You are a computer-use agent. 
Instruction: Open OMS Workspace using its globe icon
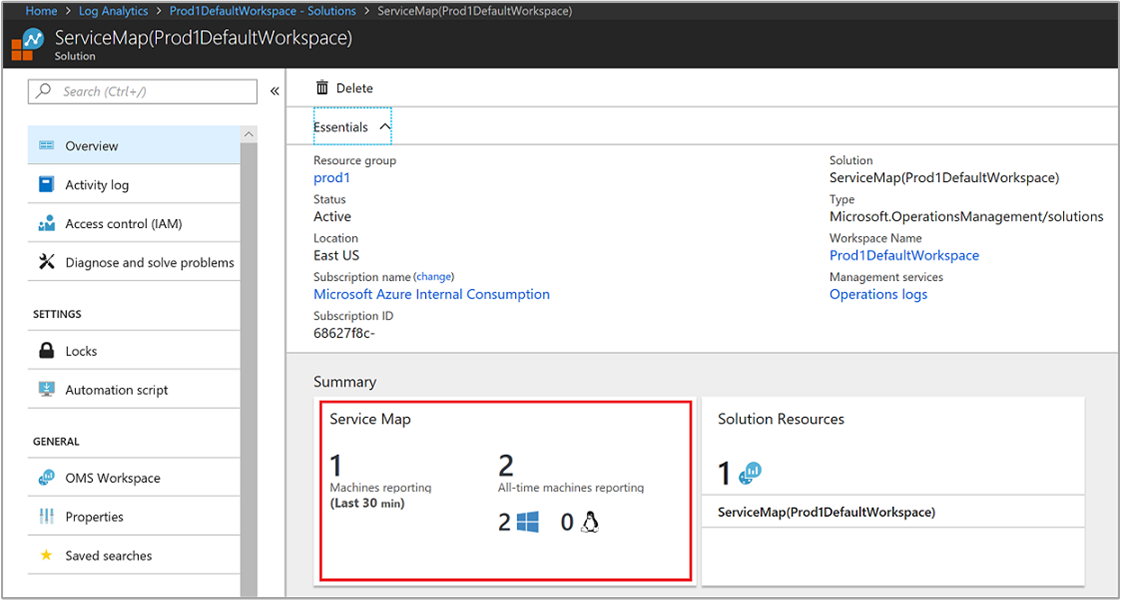point(45,477)
